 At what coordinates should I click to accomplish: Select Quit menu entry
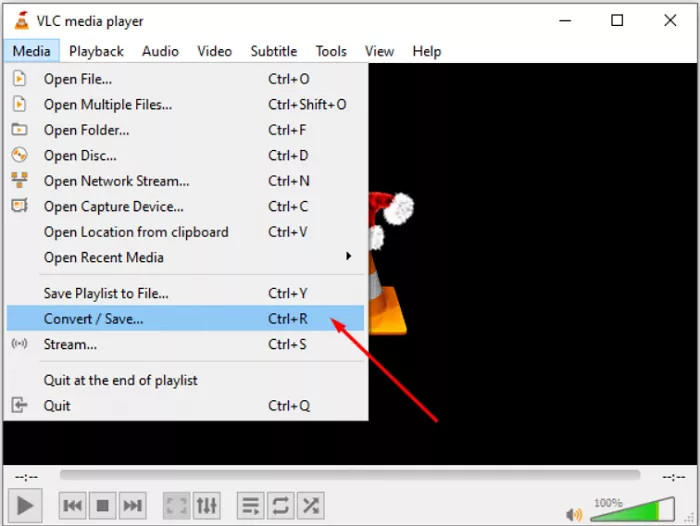click(x=185, y=405)
